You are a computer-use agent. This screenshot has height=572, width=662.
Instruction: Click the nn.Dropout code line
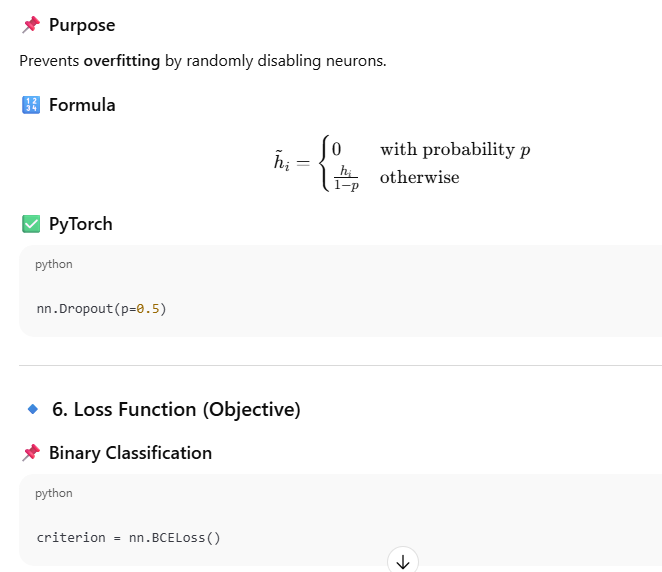click(x=101, y=309)
